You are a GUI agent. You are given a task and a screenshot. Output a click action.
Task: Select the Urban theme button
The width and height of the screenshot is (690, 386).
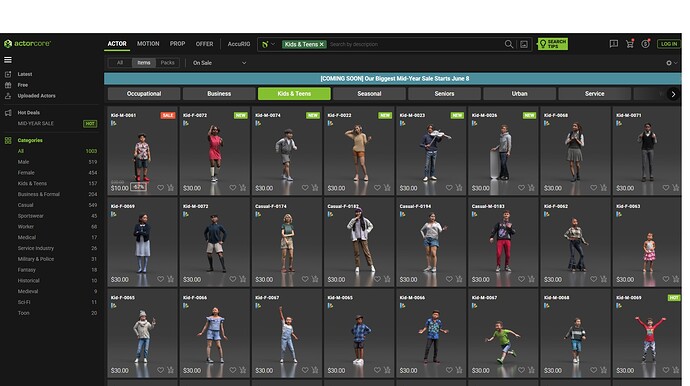tap(520, 94)
